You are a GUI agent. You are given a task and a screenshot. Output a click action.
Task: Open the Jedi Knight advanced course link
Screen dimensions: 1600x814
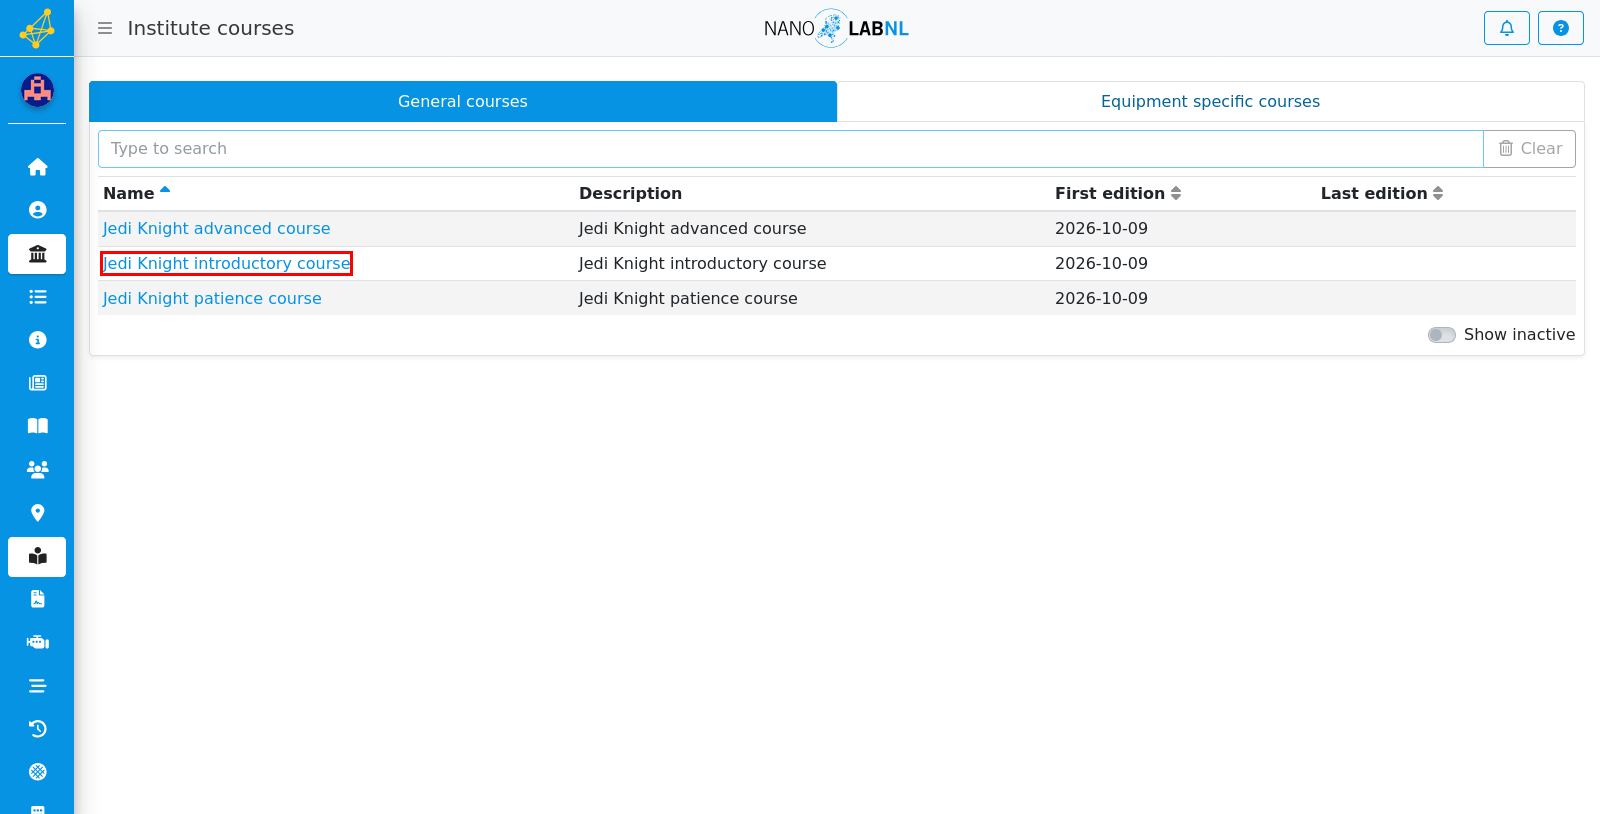click(216, 228)
